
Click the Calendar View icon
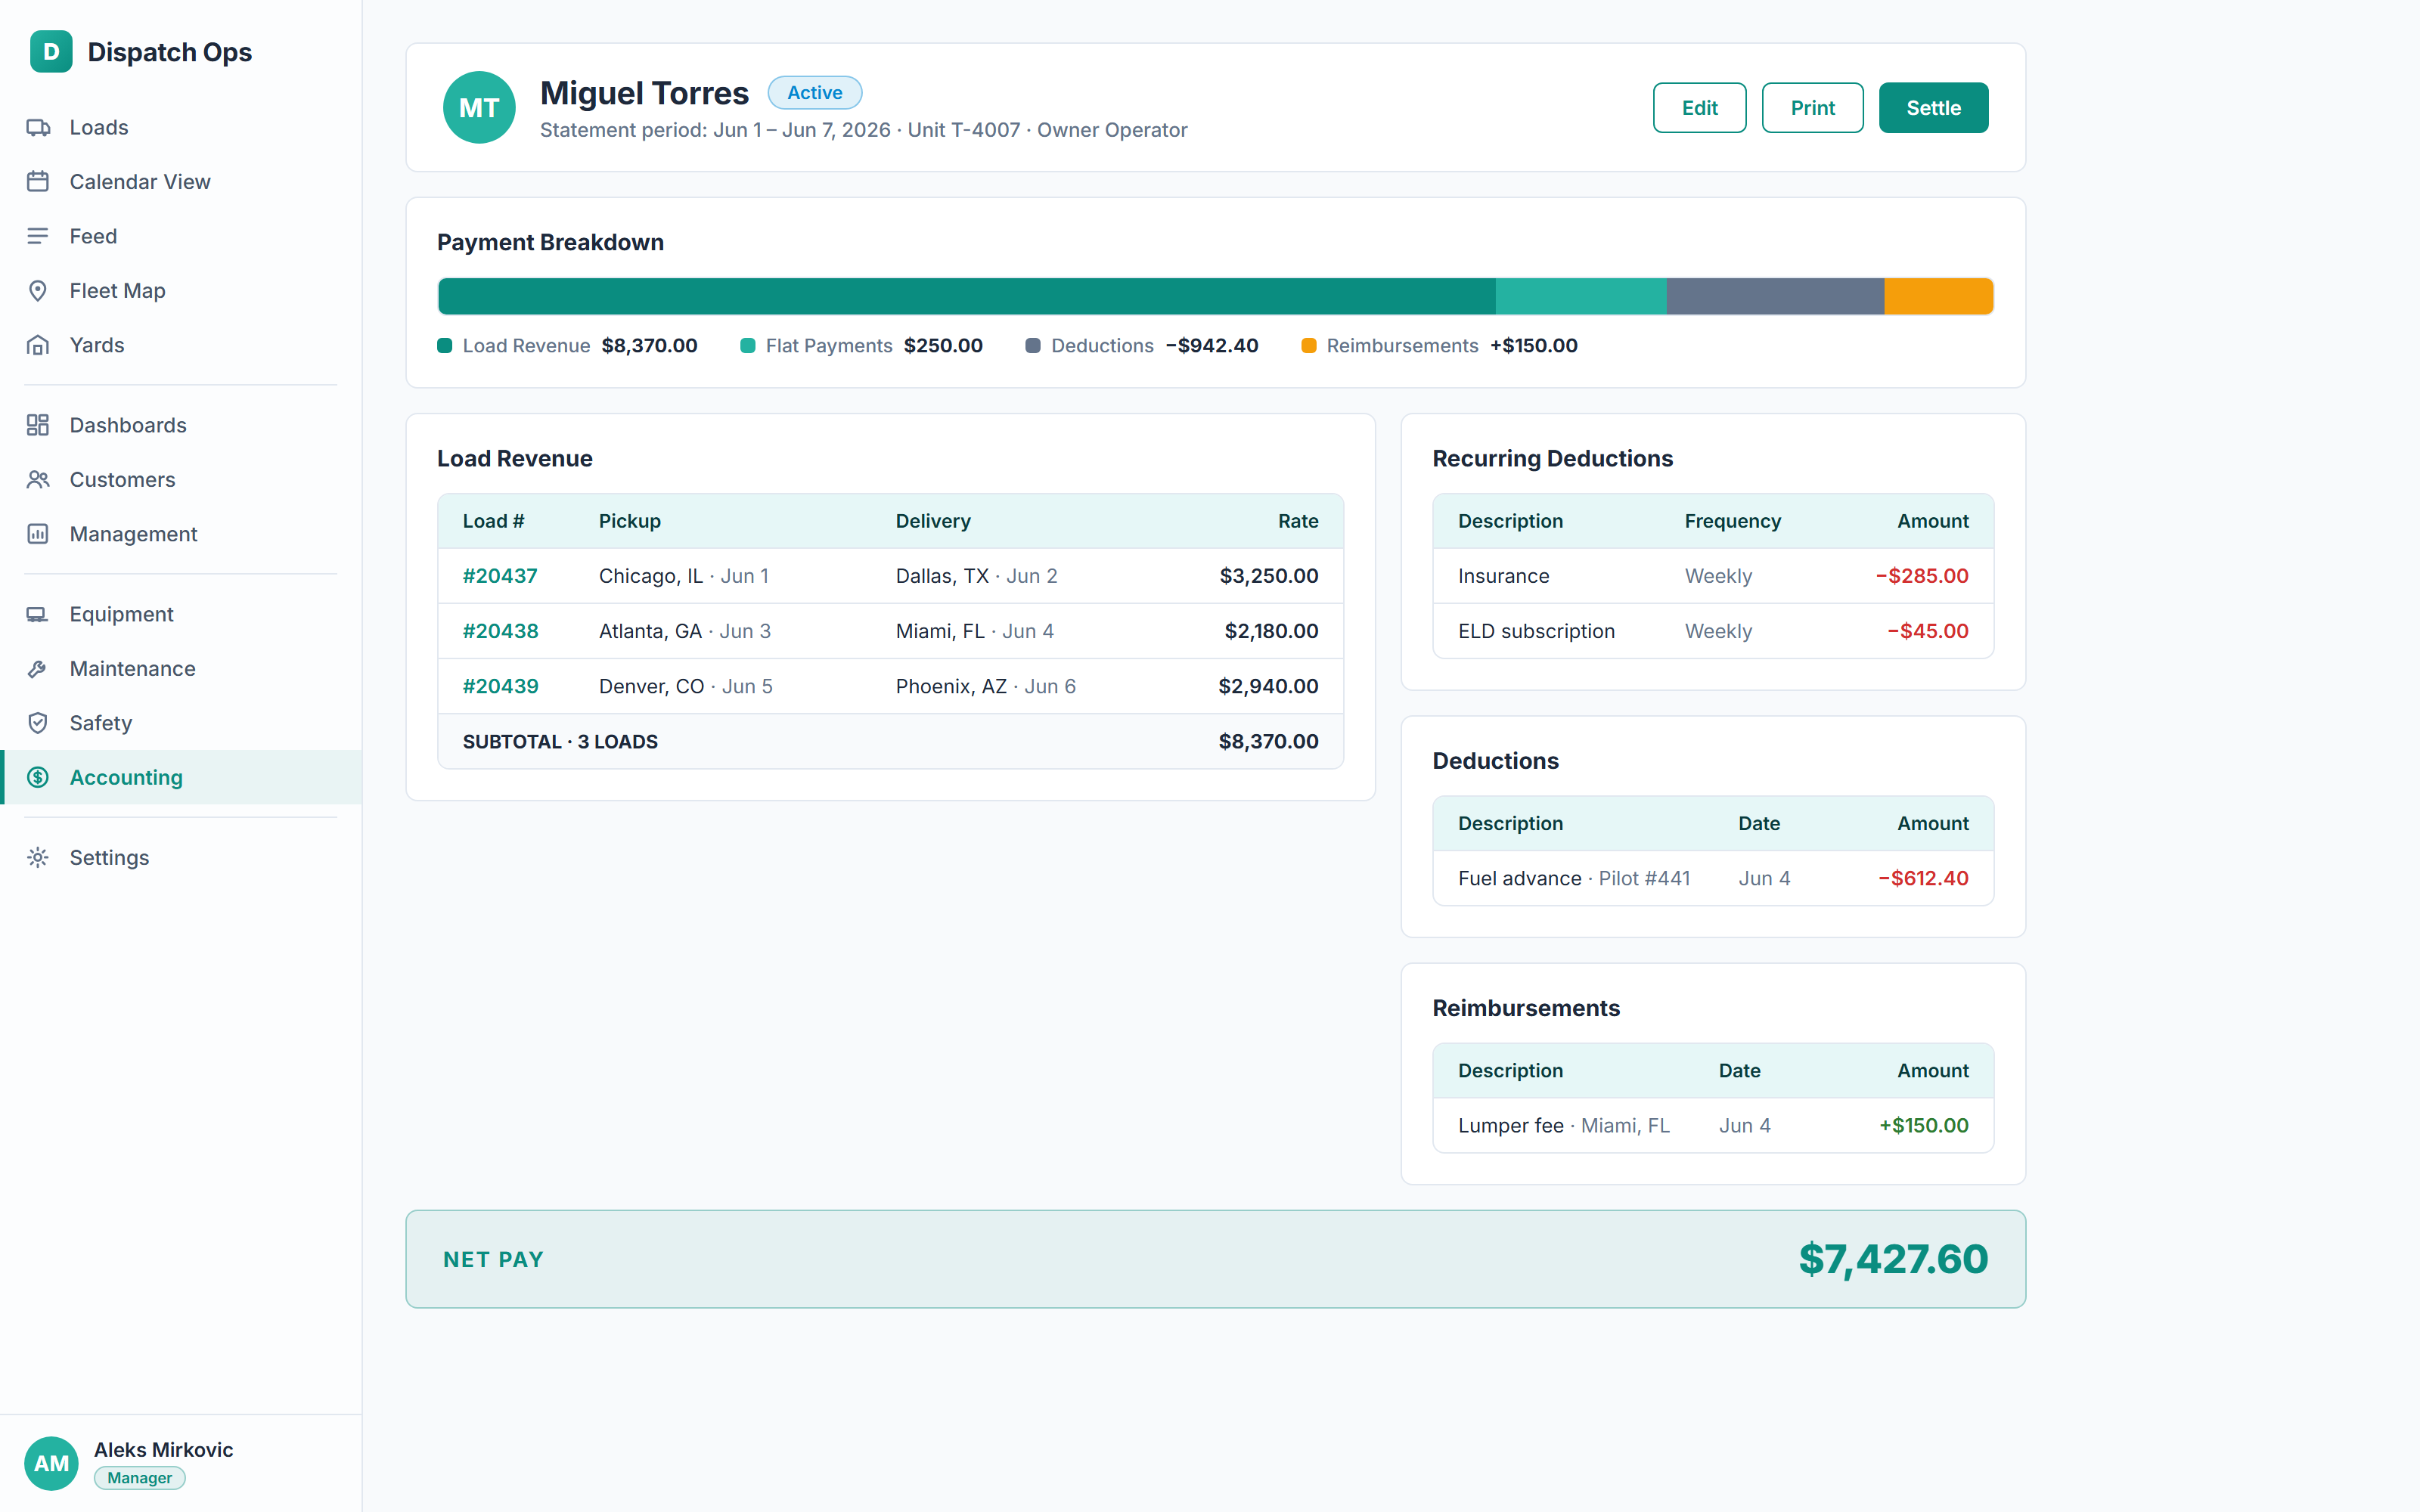pos(38,182)
